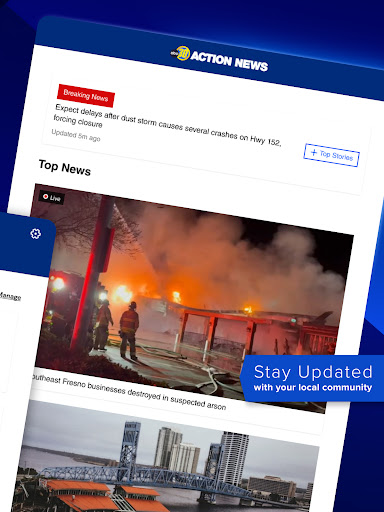Click the ACTION NEWS wordmark in the header
The height and width of the screenshot is (512, 384).
229,61
